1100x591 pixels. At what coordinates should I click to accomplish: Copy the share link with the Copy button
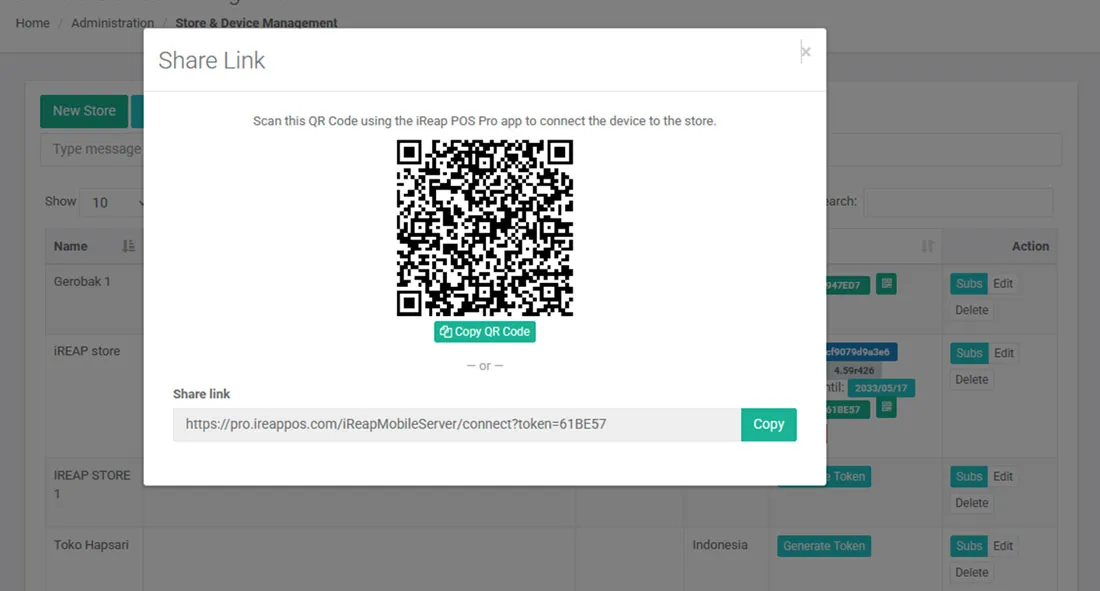click(x=768, y=425)
